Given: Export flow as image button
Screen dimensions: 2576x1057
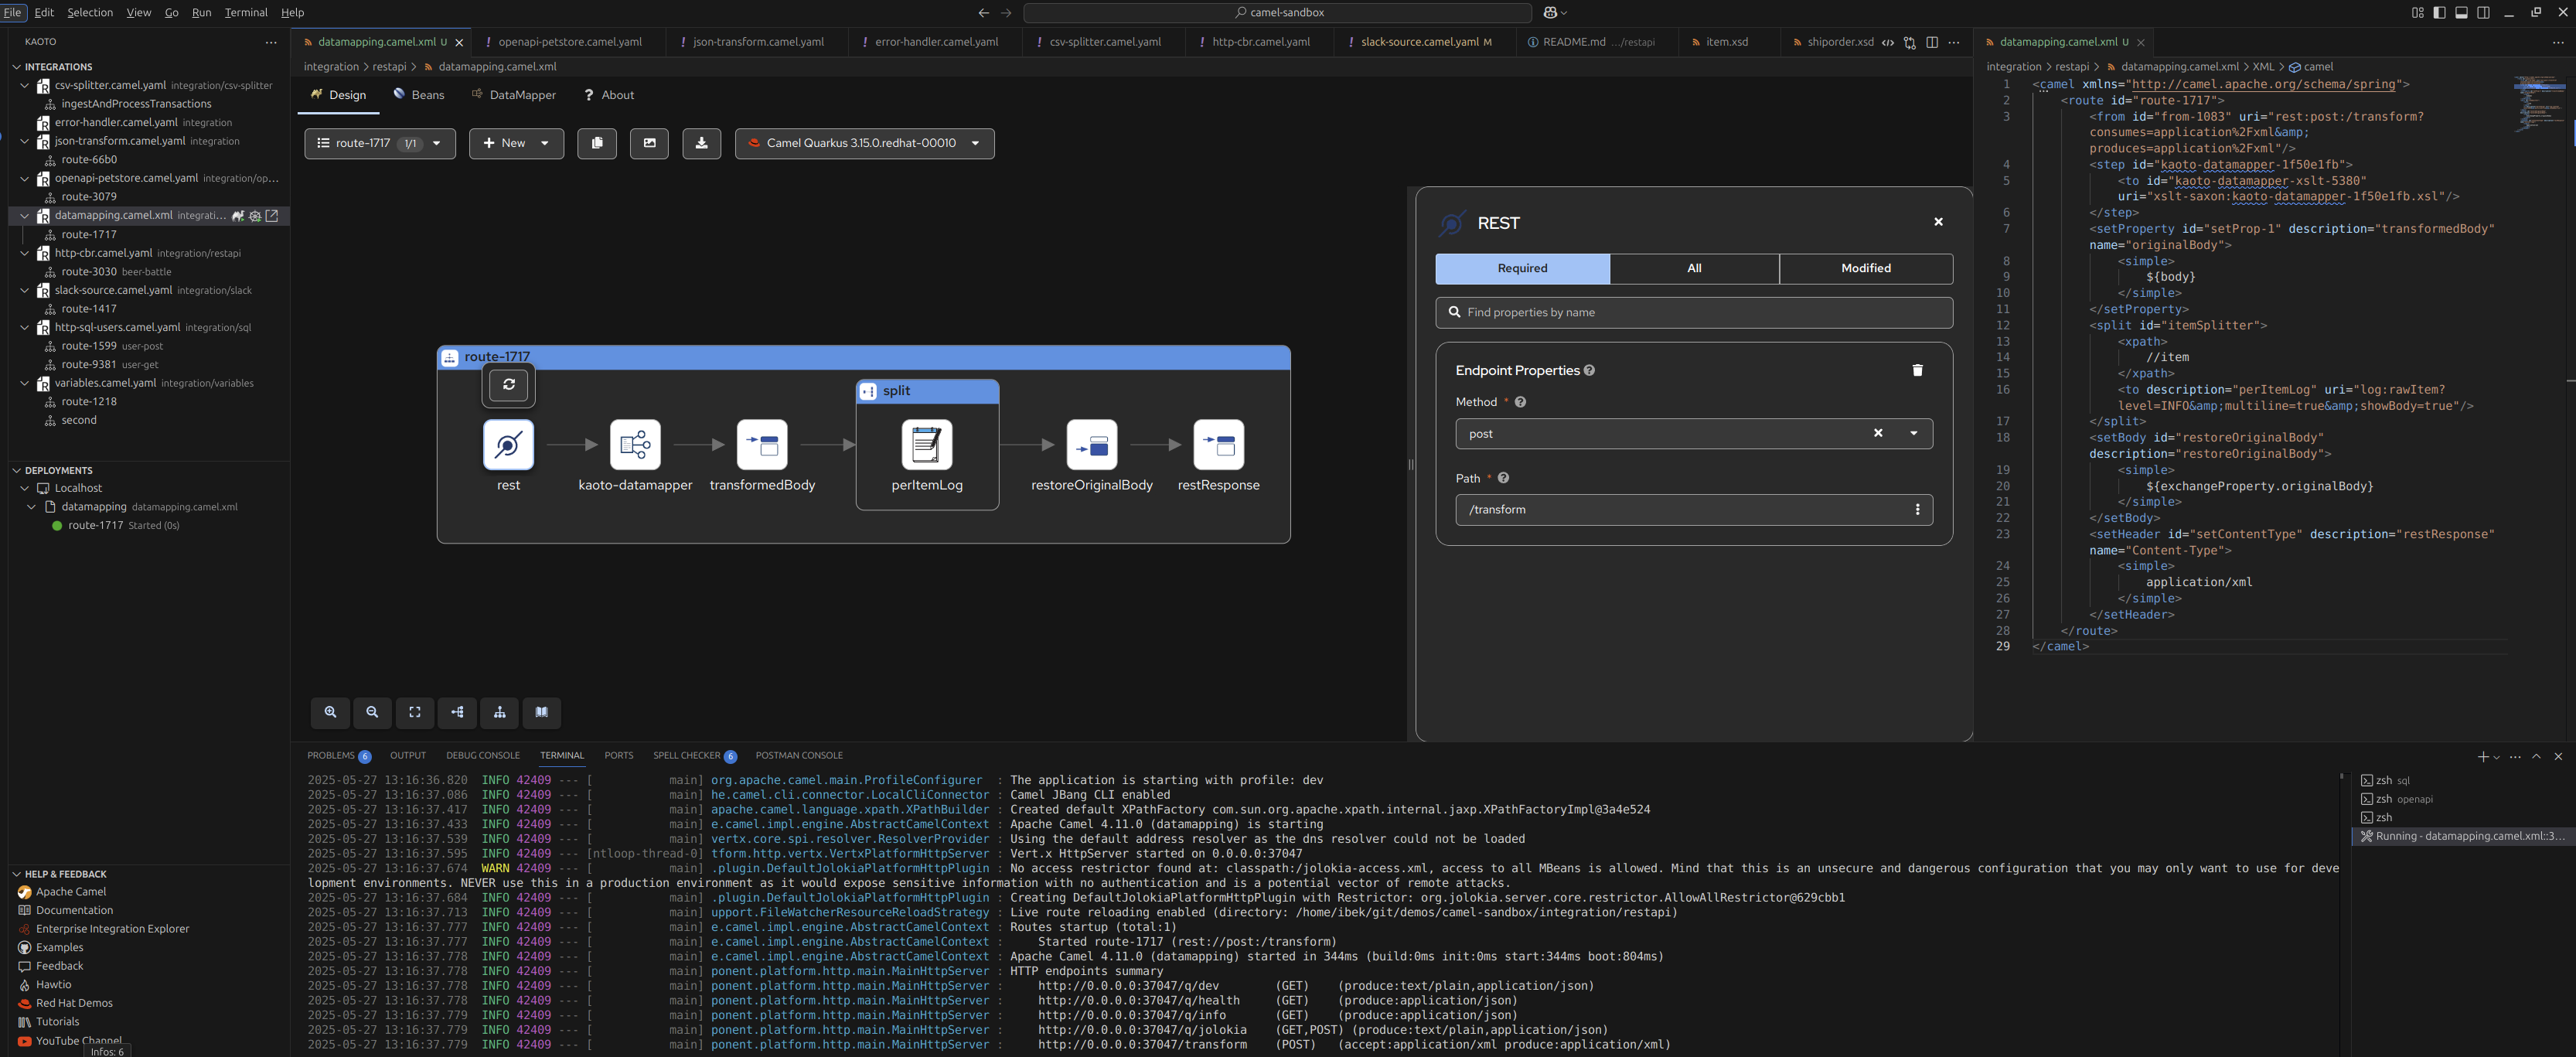Looking at the screenshot, I should coord(649,143).
